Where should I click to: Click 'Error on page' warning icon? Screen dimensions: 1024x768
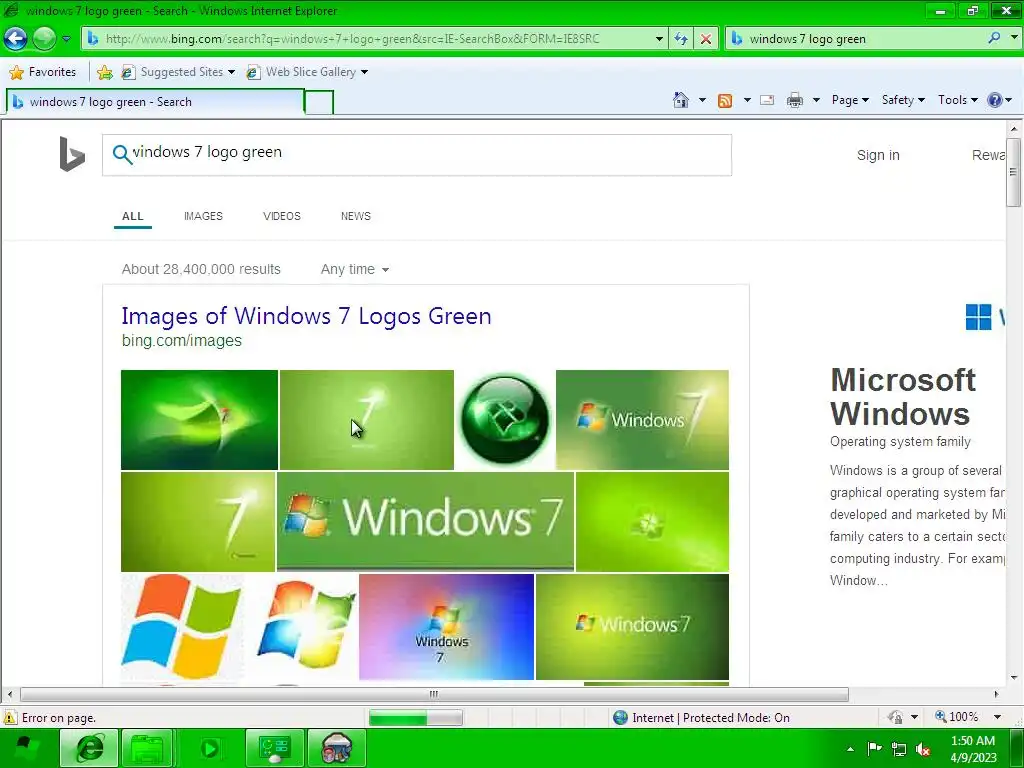pos(10,718)
